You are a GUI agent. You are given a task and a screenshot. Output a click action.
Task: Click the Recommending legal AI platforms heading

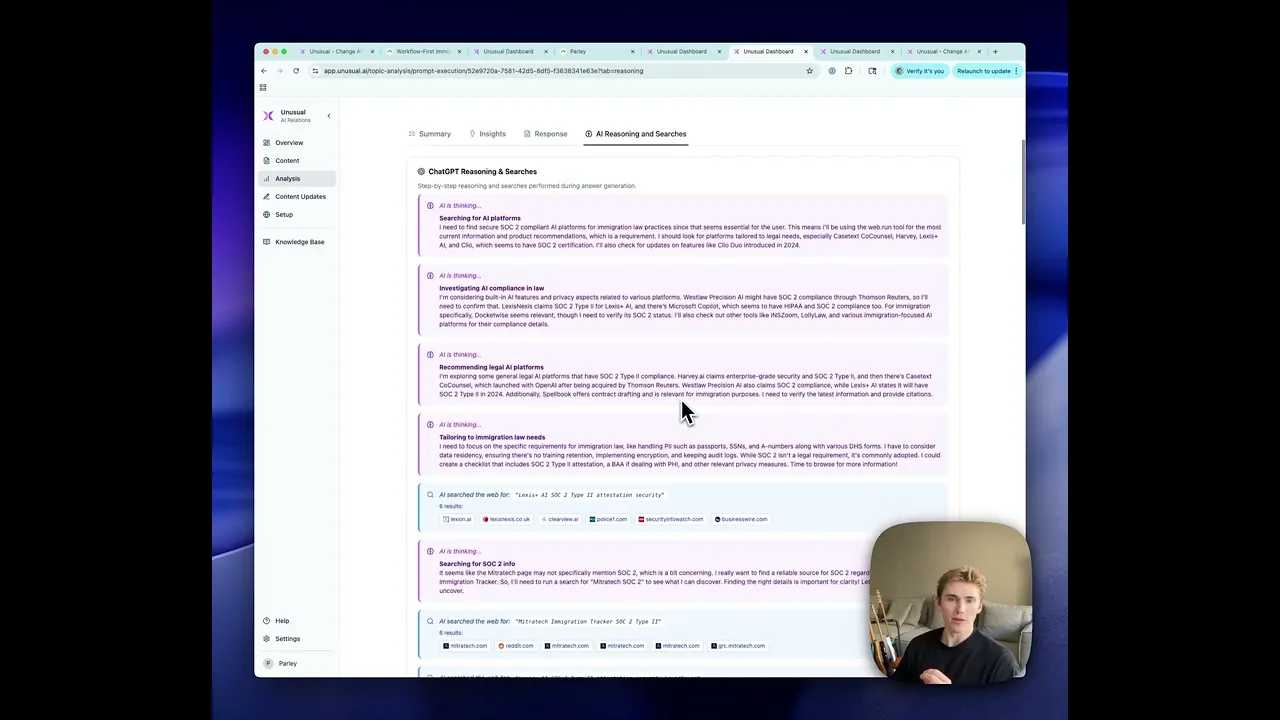click(491, 367)
